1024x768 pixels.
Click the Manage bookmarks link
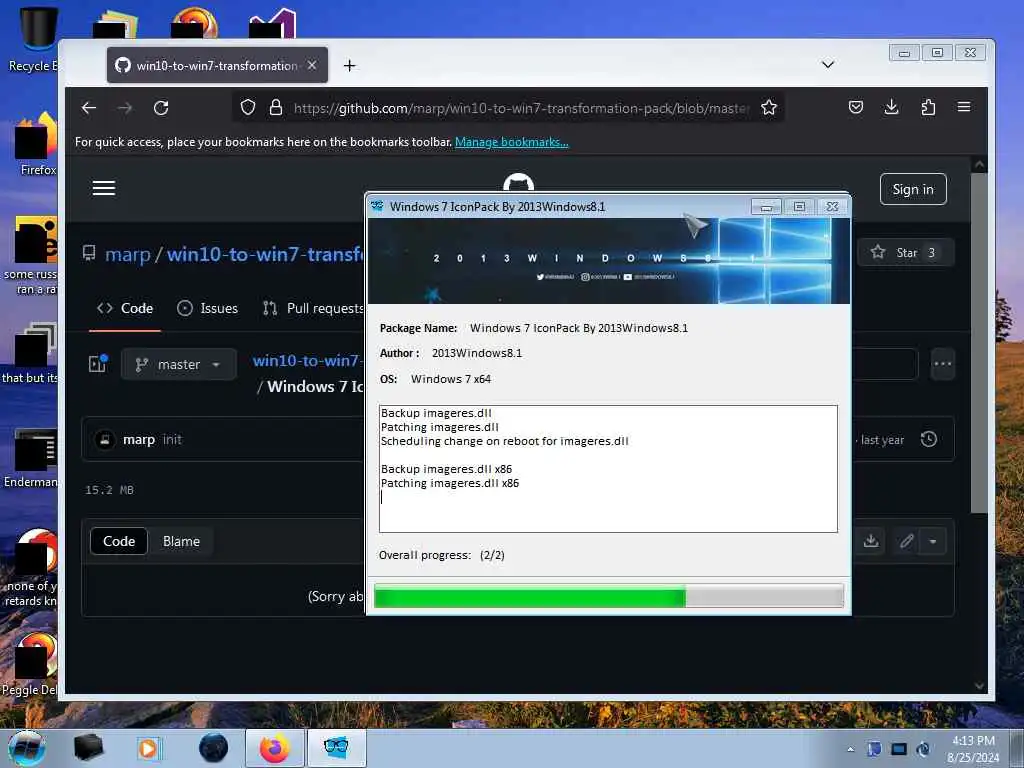511,142
